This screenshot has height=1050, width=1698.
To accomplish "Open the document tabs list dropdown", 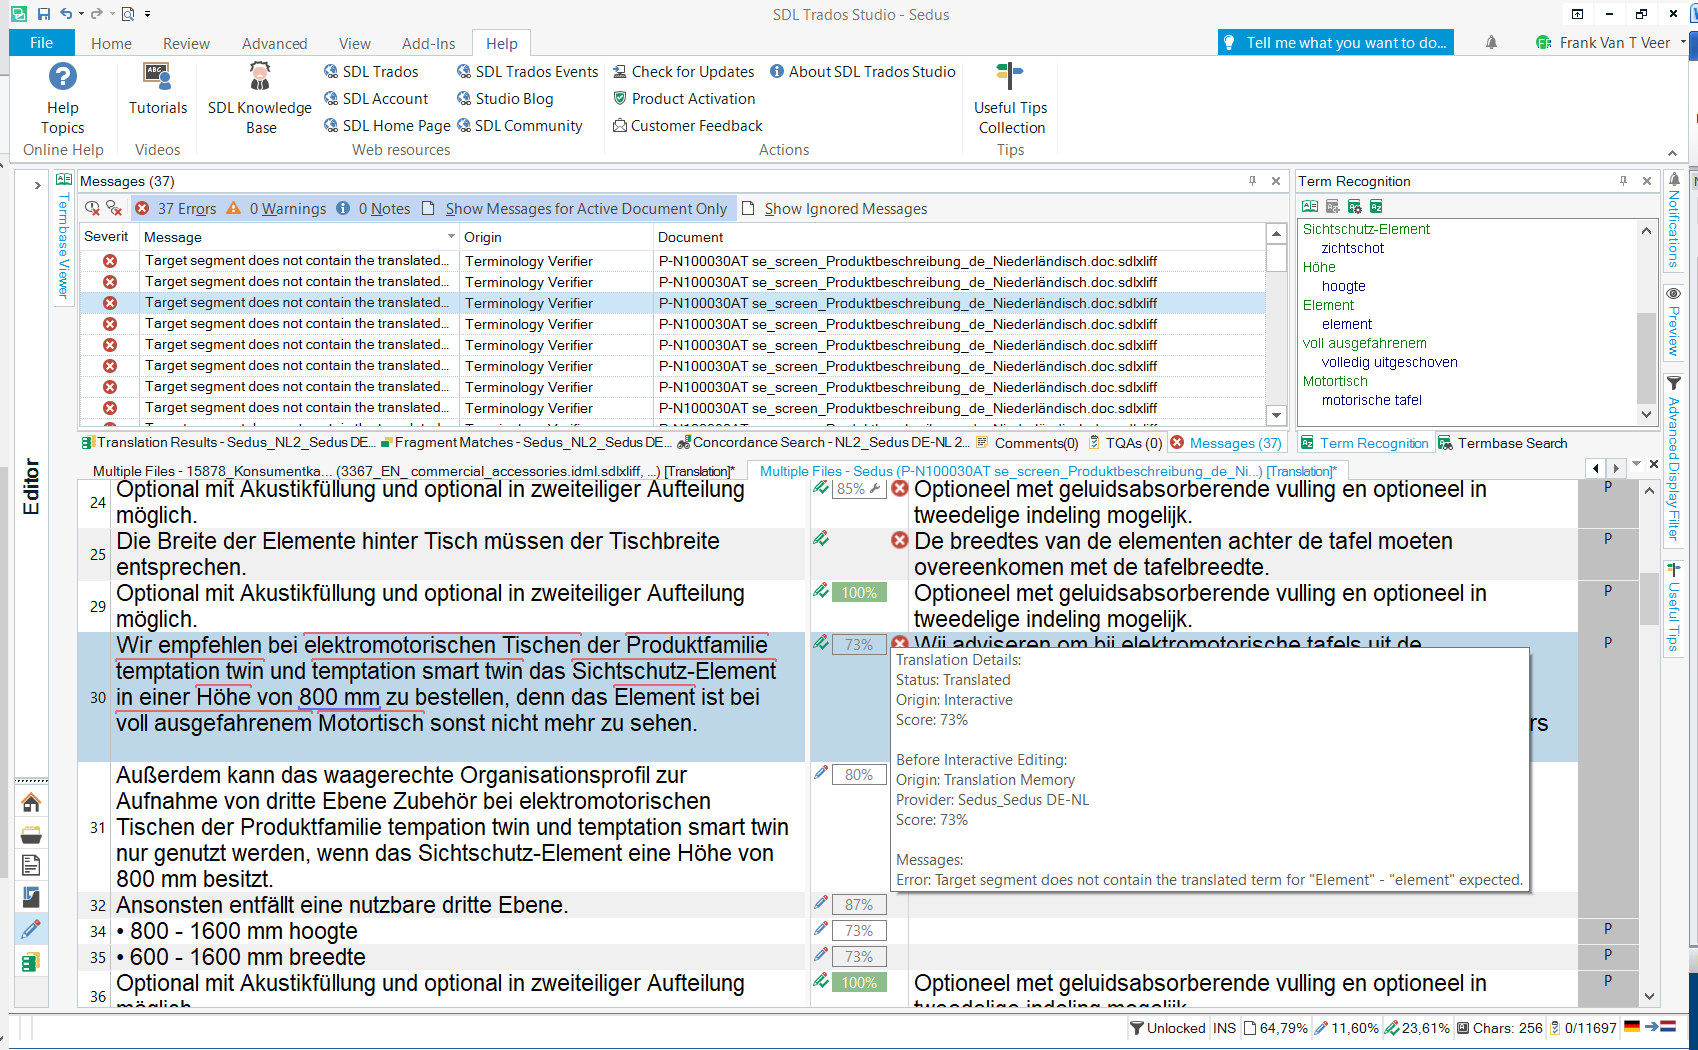I will [1637, 464].
